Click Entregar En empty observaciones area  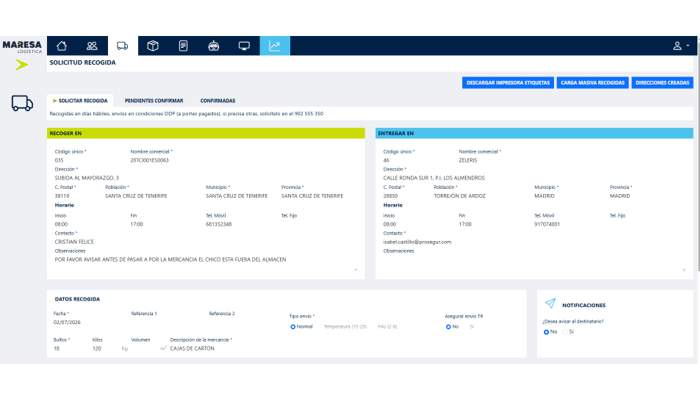coord(534,263)
